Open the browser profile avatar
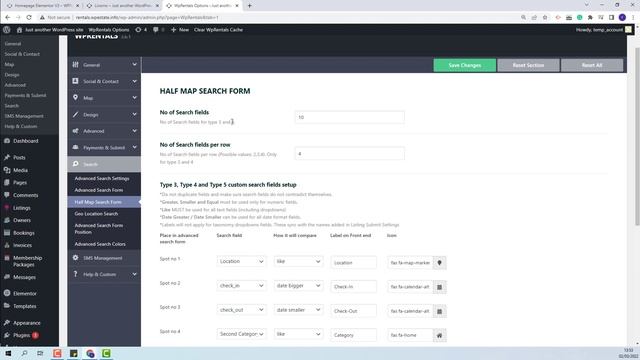The image size is (640, 360). (622, 18)
